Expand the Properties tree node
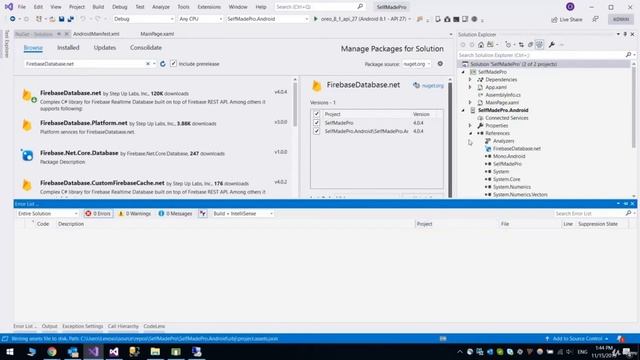 pos(470,125)
